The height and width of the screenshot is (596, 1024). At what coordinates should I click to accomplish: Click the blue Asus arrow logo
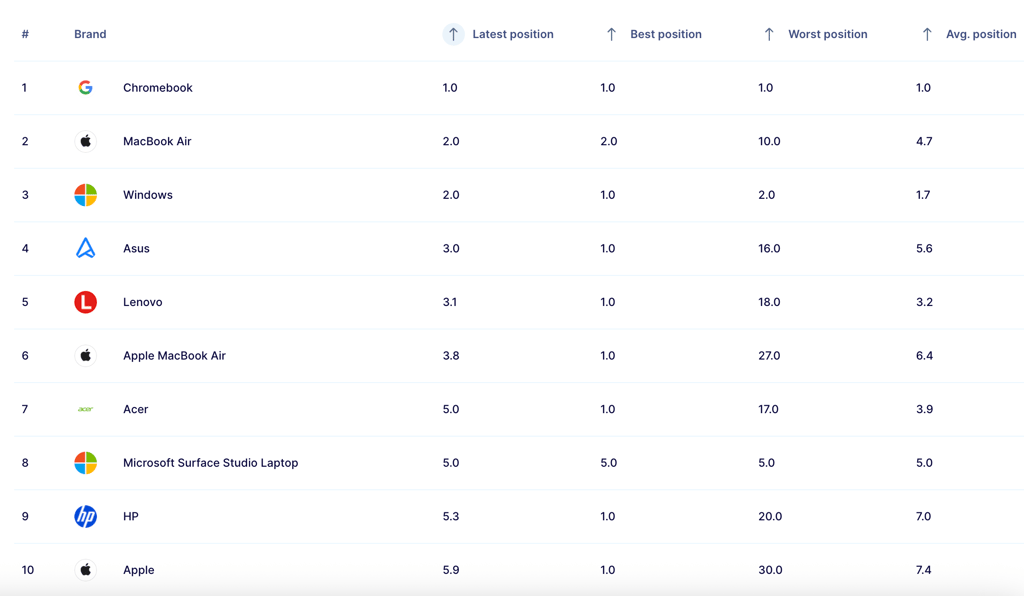86,248
